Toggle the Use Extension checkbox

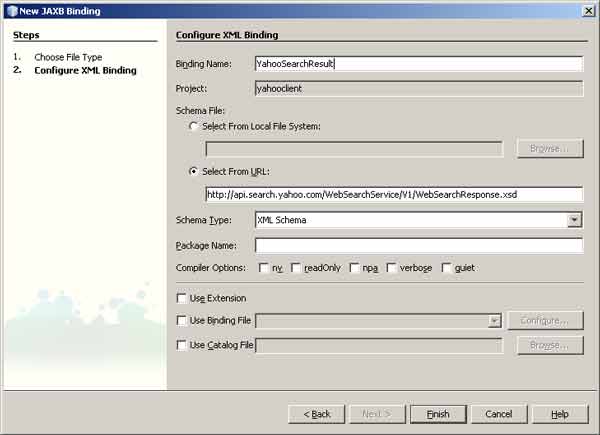click(x=181, y=298)
